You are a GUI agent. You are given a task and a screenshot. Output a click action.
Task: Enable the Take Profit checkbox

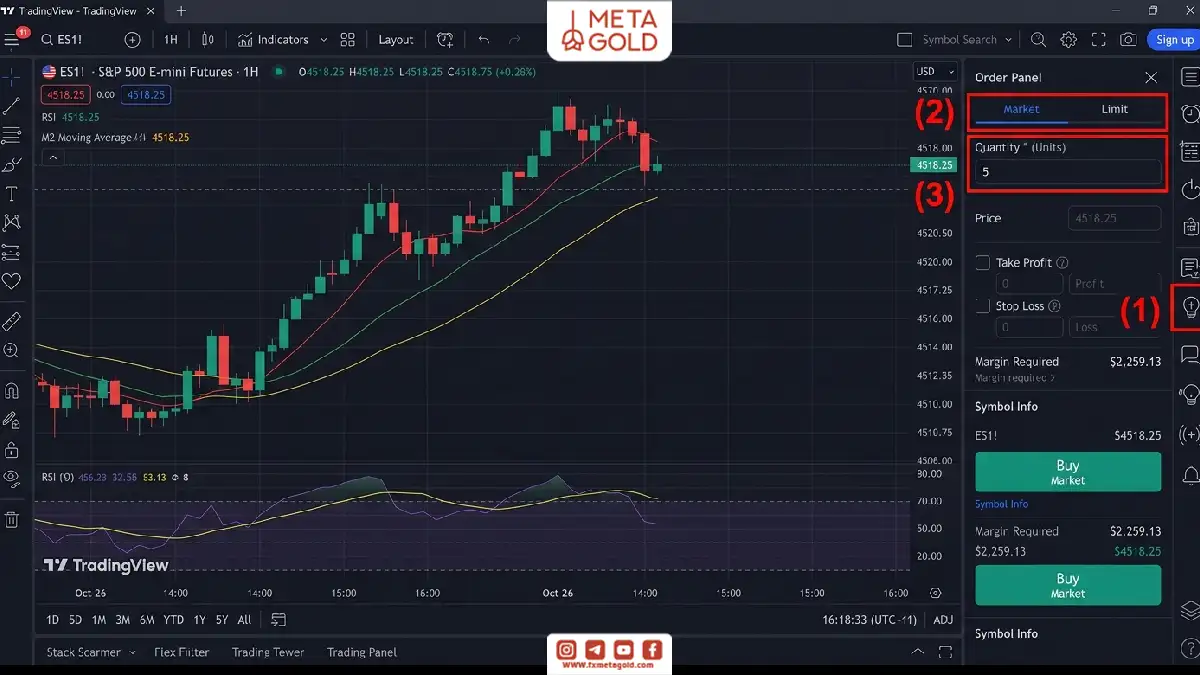pyautogui.click(x=983, y=263)
